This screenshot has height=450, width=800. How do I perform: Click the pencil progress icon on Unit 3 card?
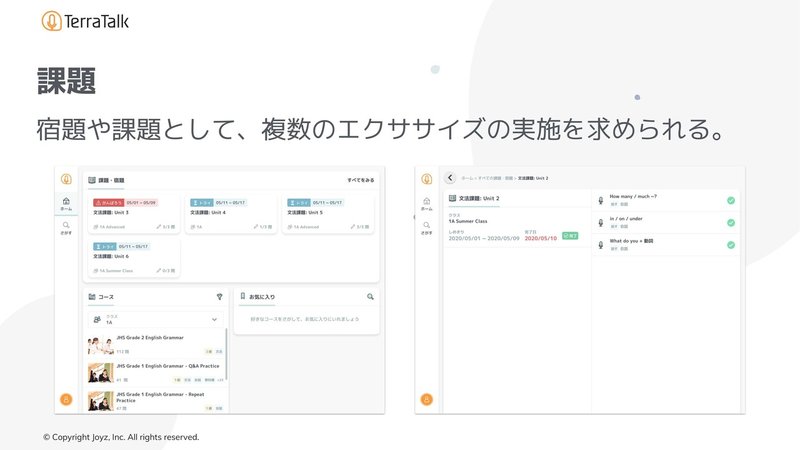tap(159, 227)
